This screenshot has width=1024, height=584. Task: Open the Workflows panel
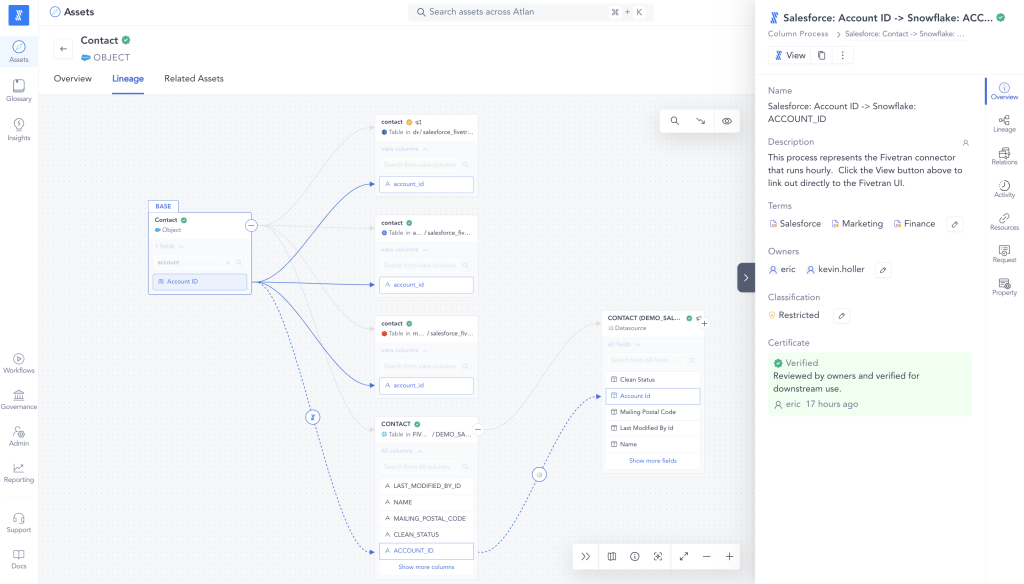(x=18, y=365)
